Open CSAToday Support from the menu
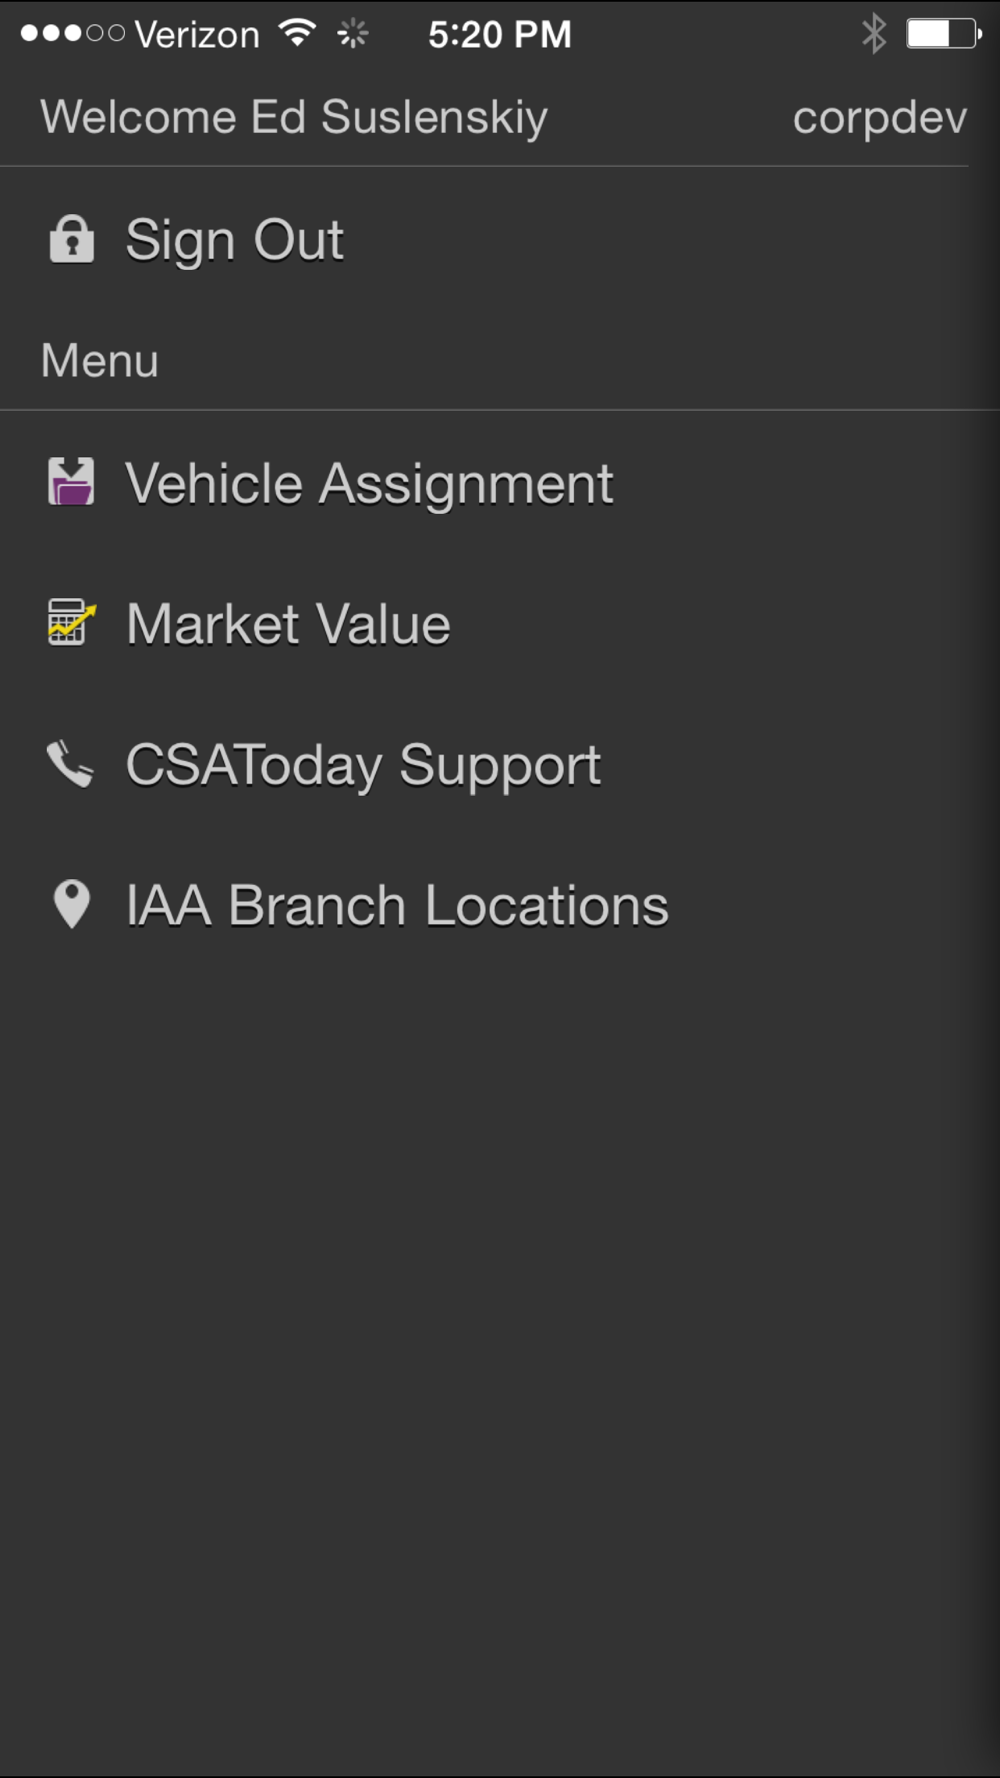 tap(363, 766)
